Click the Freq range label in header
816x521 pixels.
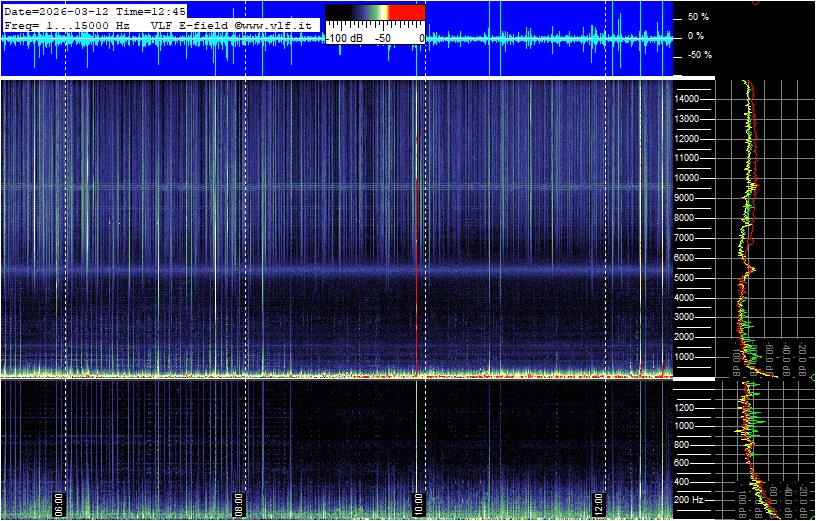click(x=66, y=24)
